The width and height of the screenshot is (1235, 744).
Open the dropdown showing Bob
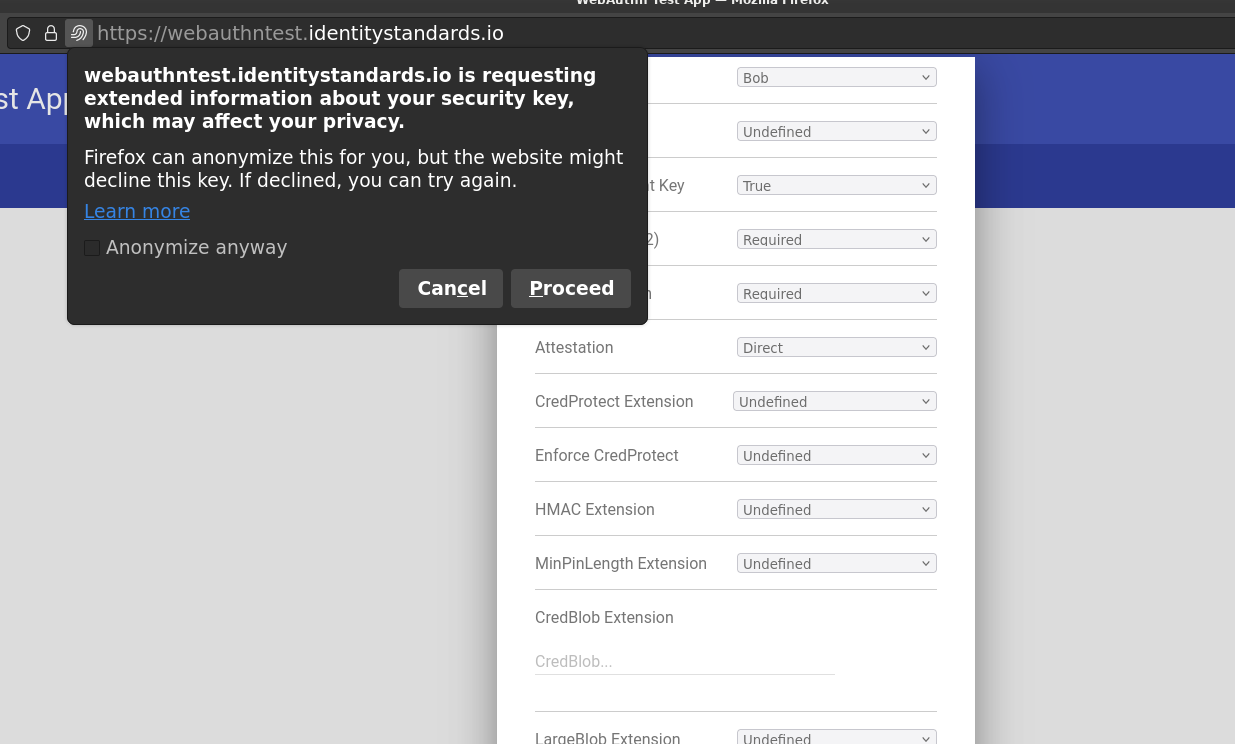tap(837, 77)
